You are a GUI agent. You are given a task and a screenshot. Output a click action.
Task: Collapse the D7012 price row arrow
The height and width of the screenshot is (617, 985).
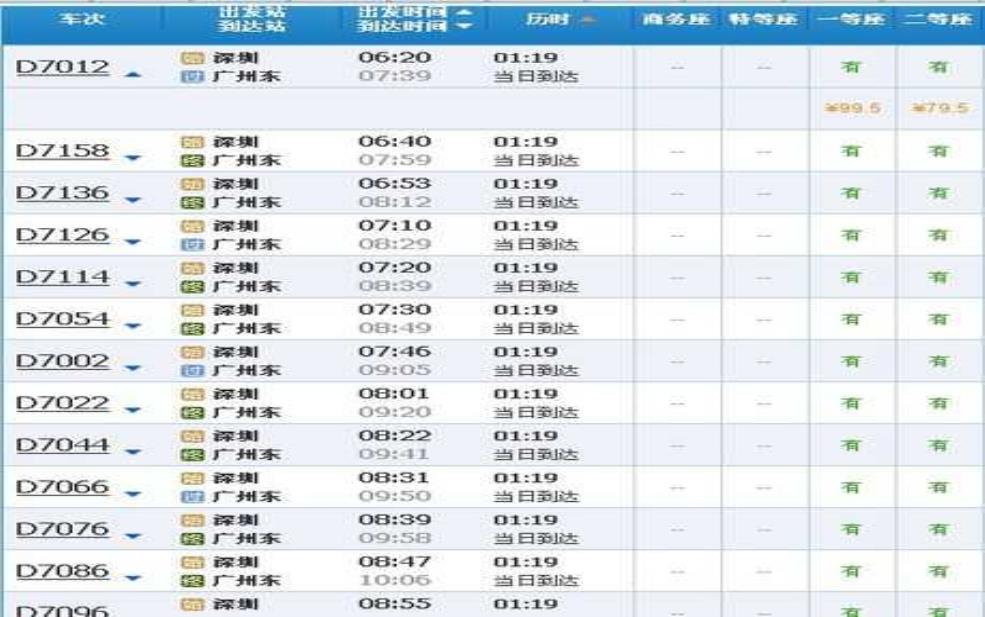click(x=133, y=75)
